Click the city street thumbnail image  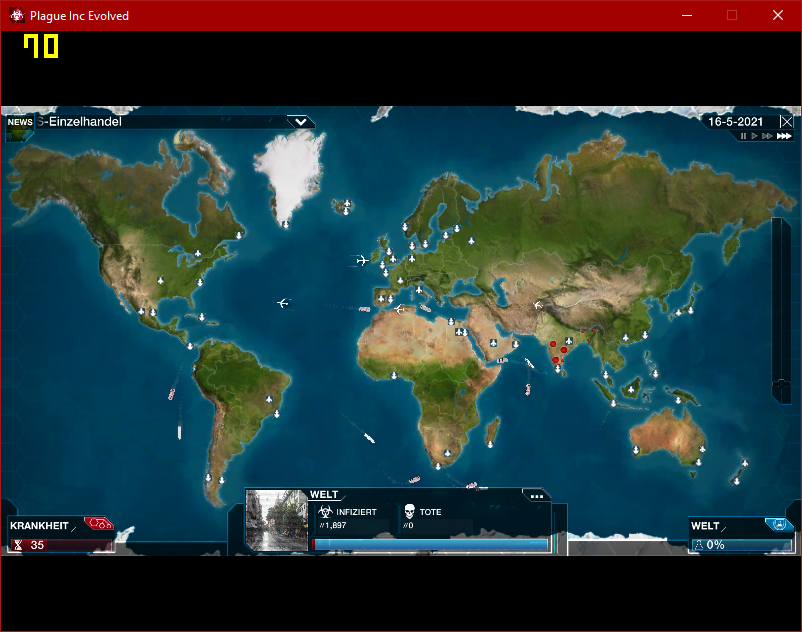point(277,521)
